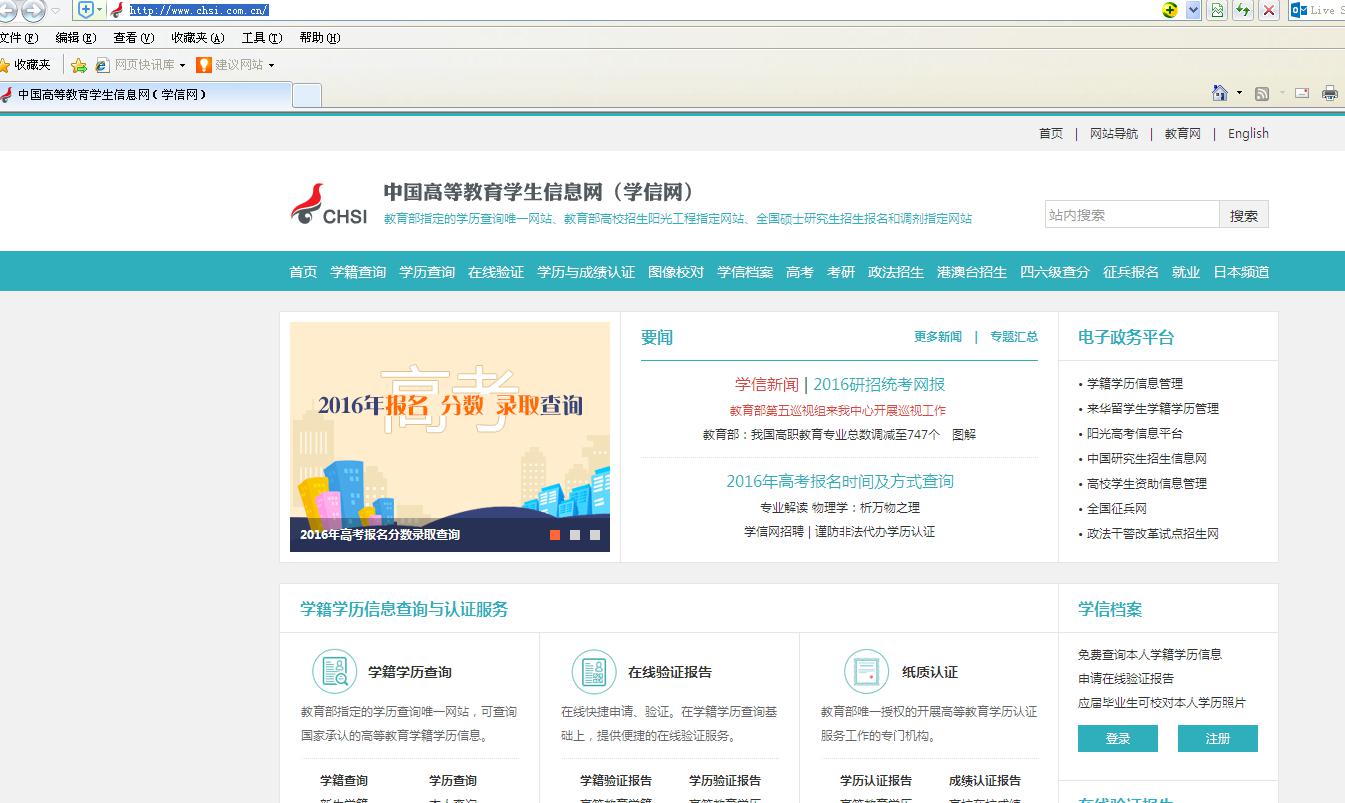Open 网站导航 site navigation link
Viewport: 1345px width, 803px height.
(x=1114, y=134)
